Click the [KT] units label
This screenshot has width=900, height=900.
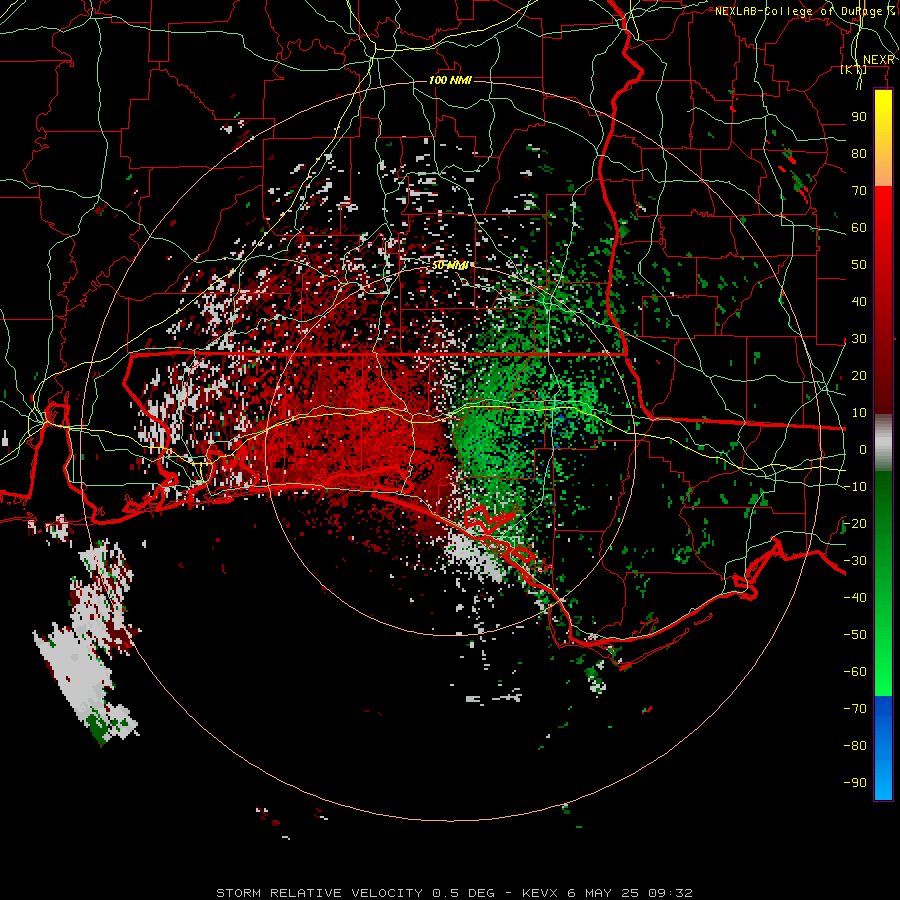pos(854,69)
